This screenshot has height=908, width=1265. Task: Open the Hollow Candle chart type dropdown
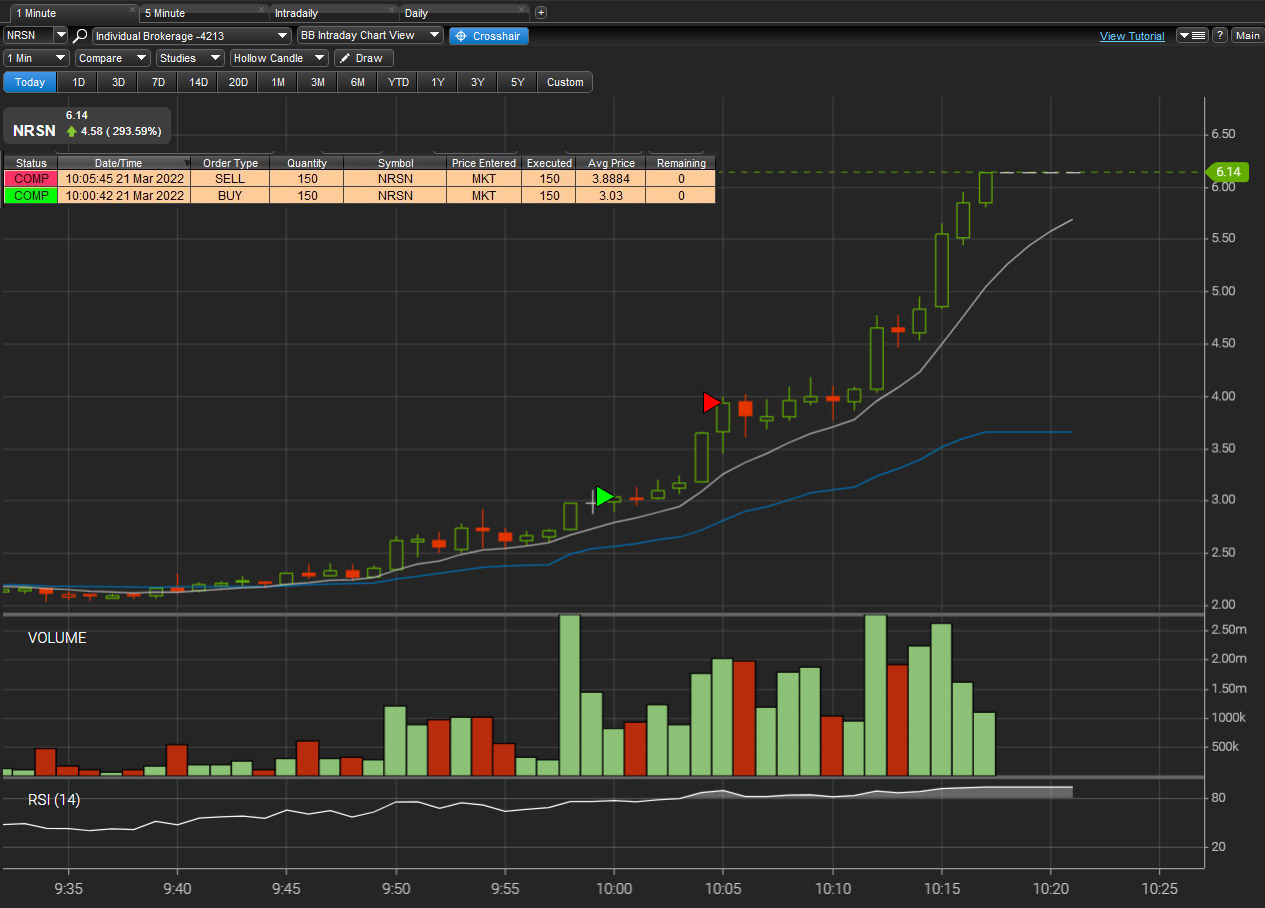279,58
